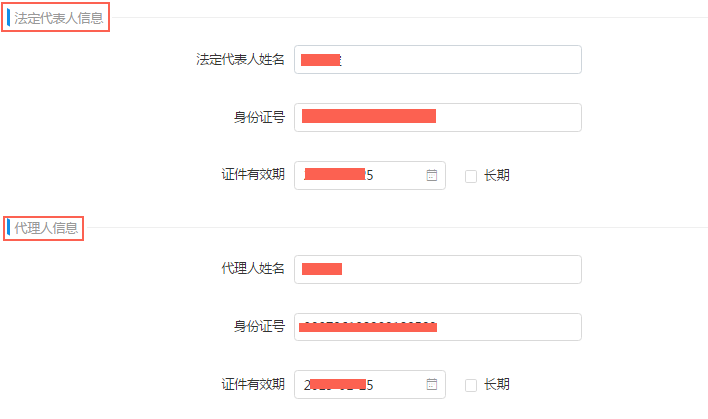Image resolution: width=708 pixels, height=419 pixels.
Task: Tick the 长期 checkbox under 代理人信息
Action: pyautogui.click(x=471, y=385)
